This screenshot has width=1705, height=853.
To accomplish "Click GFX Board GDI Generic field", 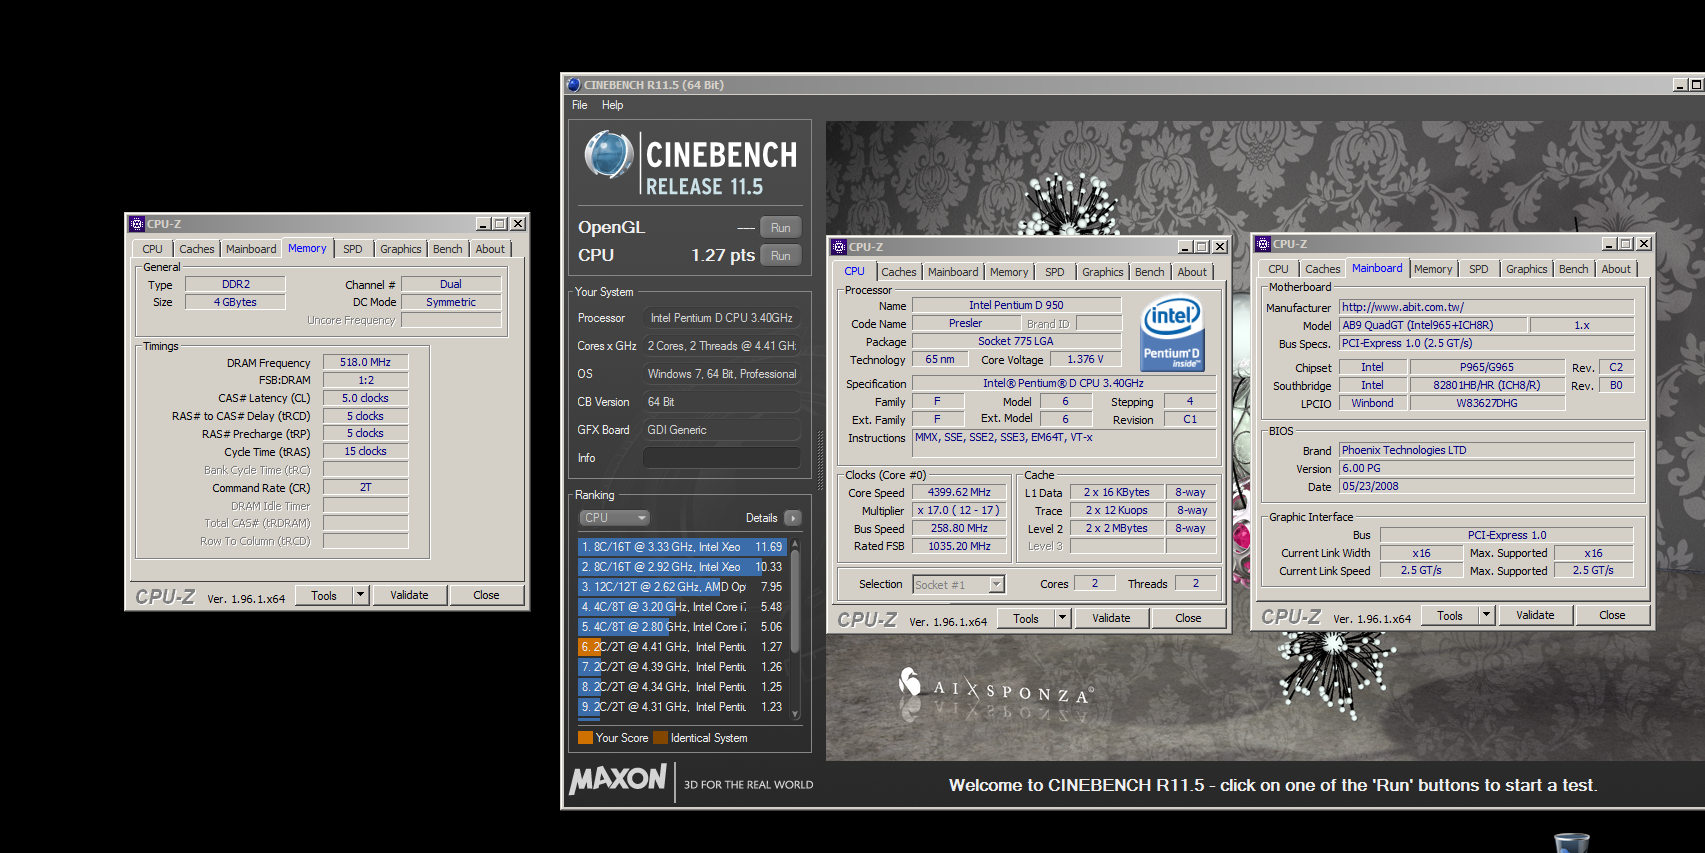I will (x=722, y=430).
